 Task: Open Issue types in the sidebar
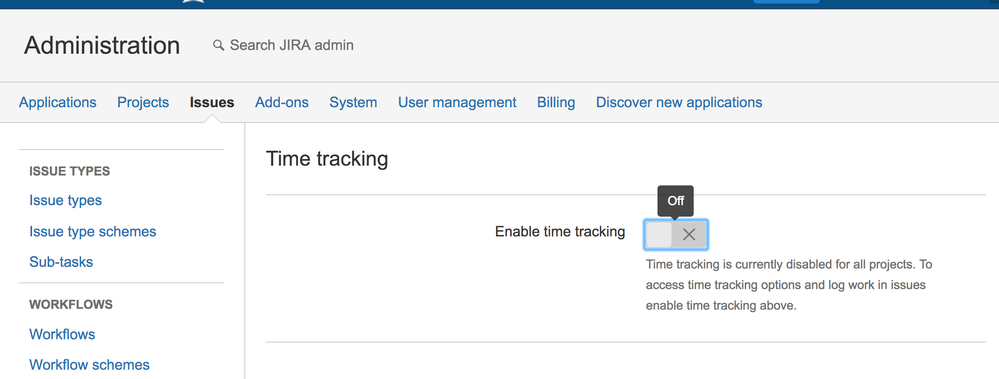[66, 200]
